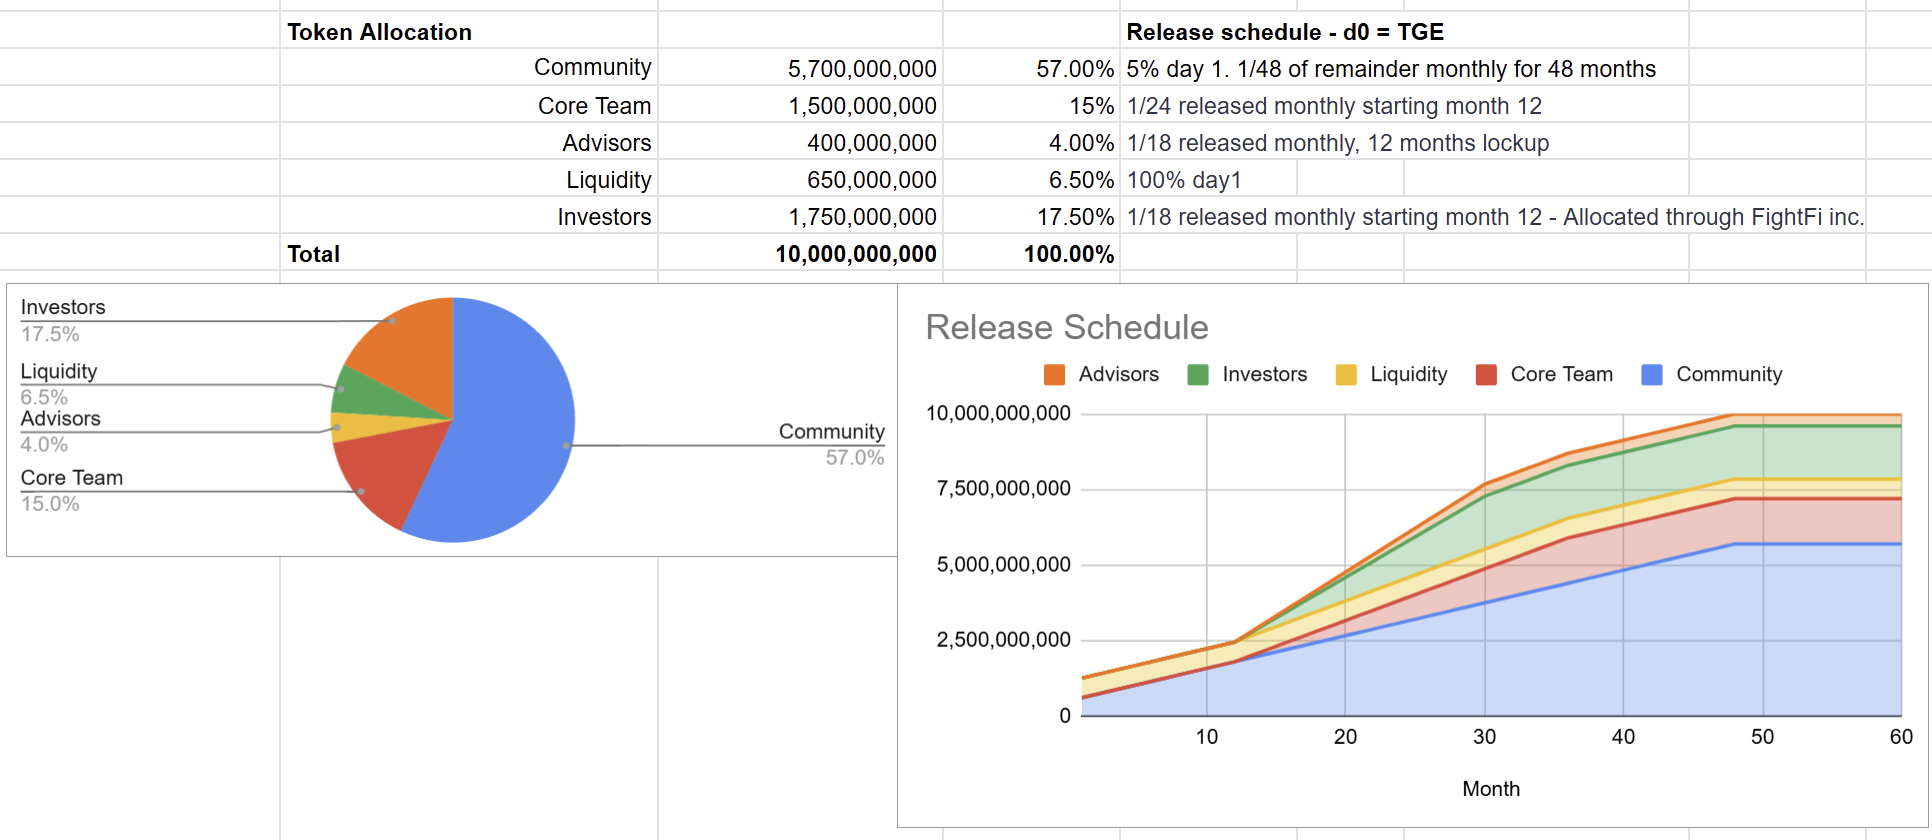Click the Release schedule - d0 = TGE header

1284,32
